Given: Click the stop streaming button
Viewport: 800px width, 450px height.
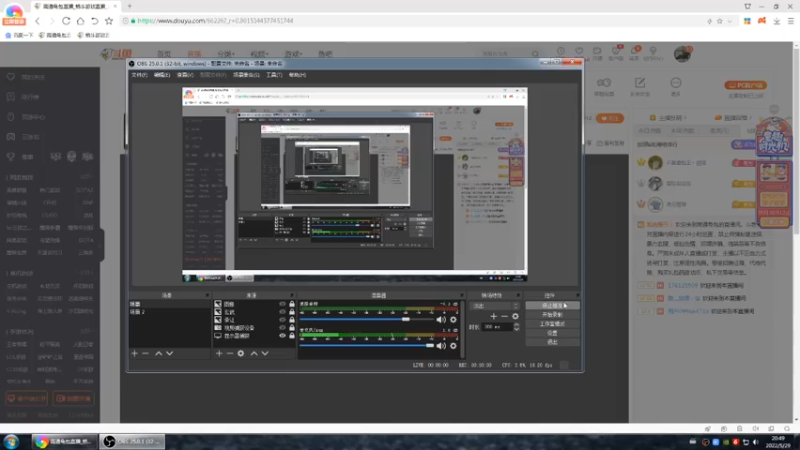Looking at the screenshot, I should 553,306.
